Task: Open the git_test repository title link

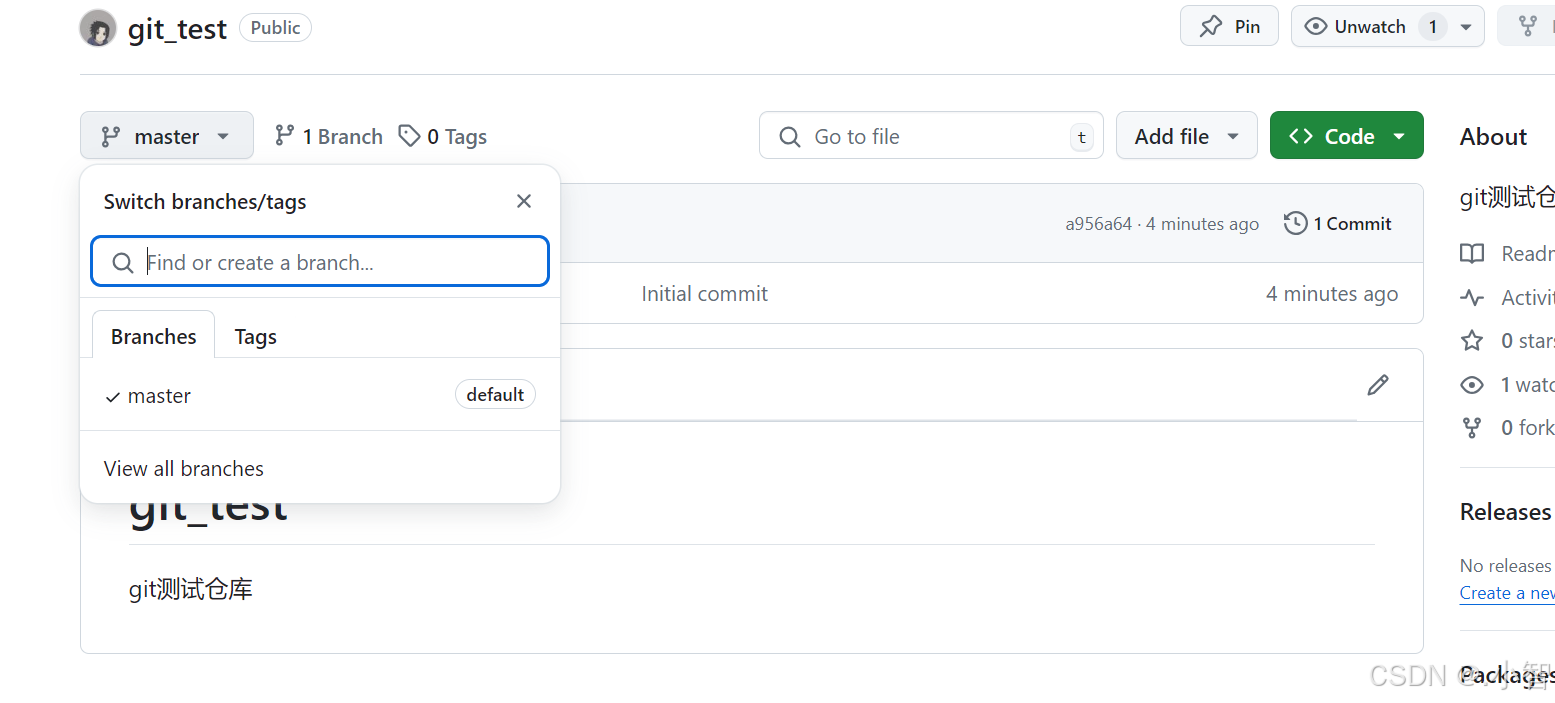Action: (177, 28)
